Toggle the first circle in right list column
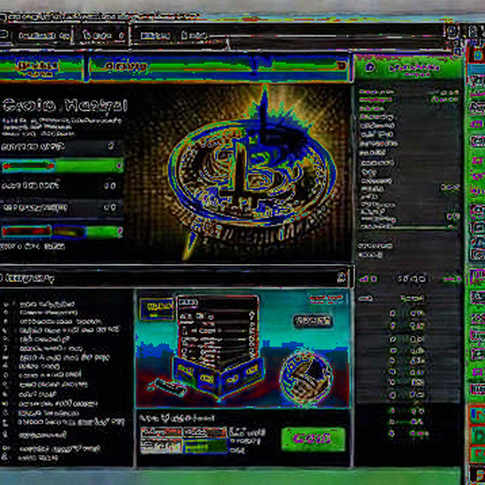 click(x=393, y=313)
